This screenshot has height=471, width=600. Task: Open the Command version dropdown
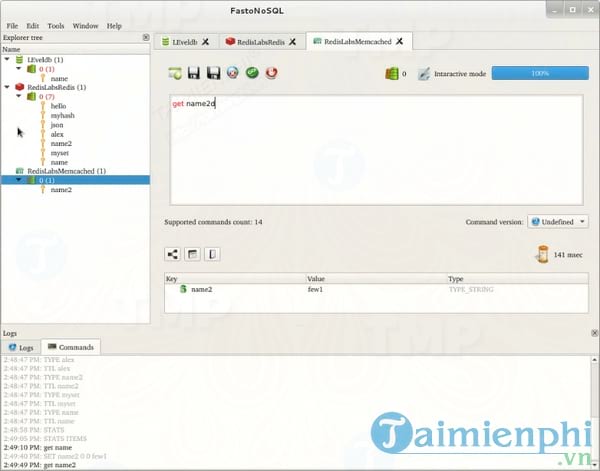tap(557, 222)
